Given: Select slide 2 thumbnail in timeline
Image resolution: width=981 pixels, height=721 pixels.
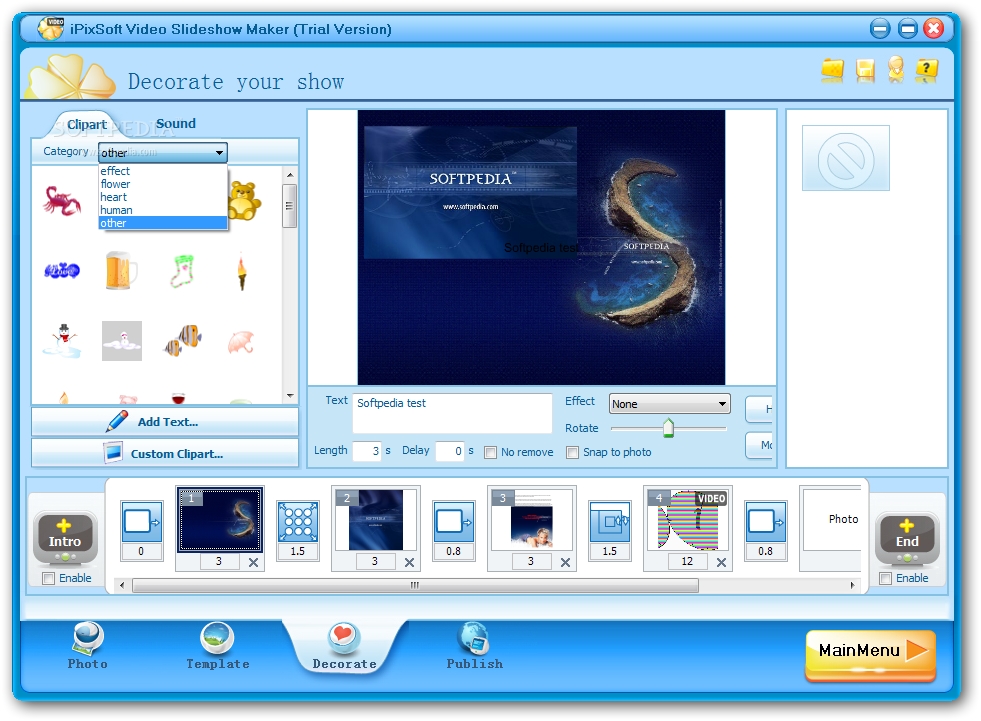Looking at the screenshot, I should click(375, 520).
